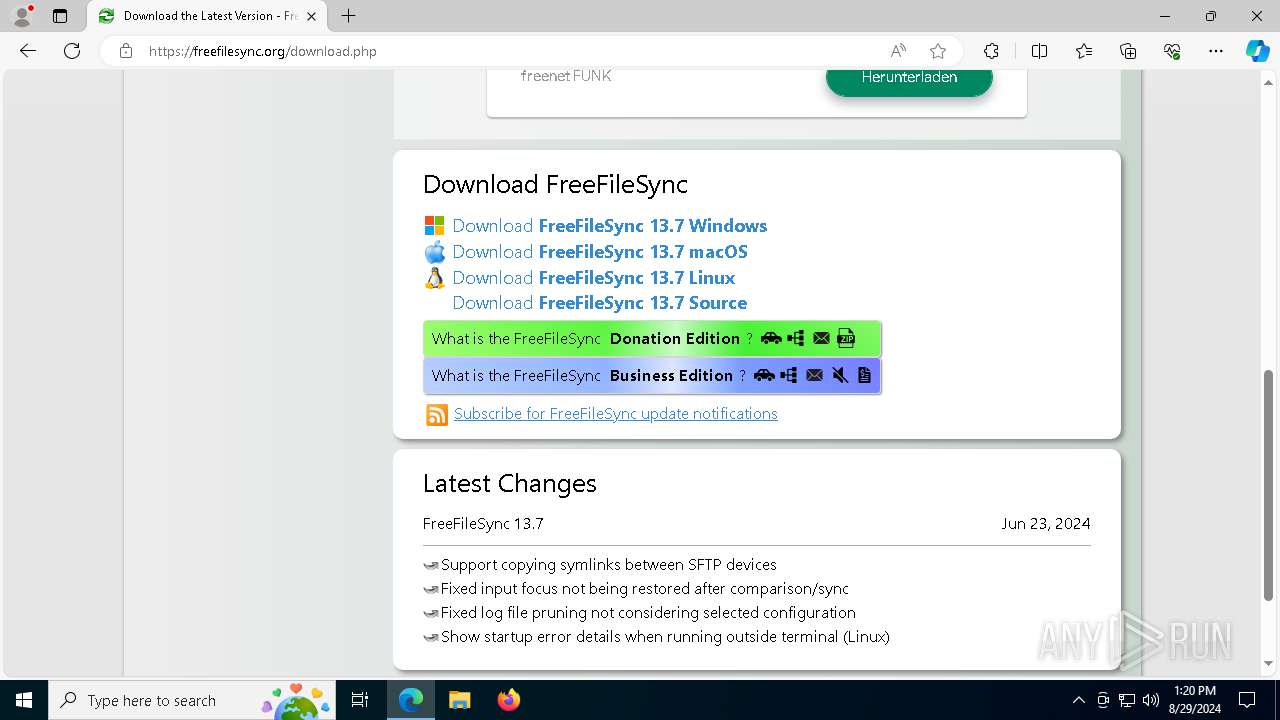This screenshot has width=1280, height=720.
Task: Download FreeFileSync 13.7 Linux
Action: (593, 278)
